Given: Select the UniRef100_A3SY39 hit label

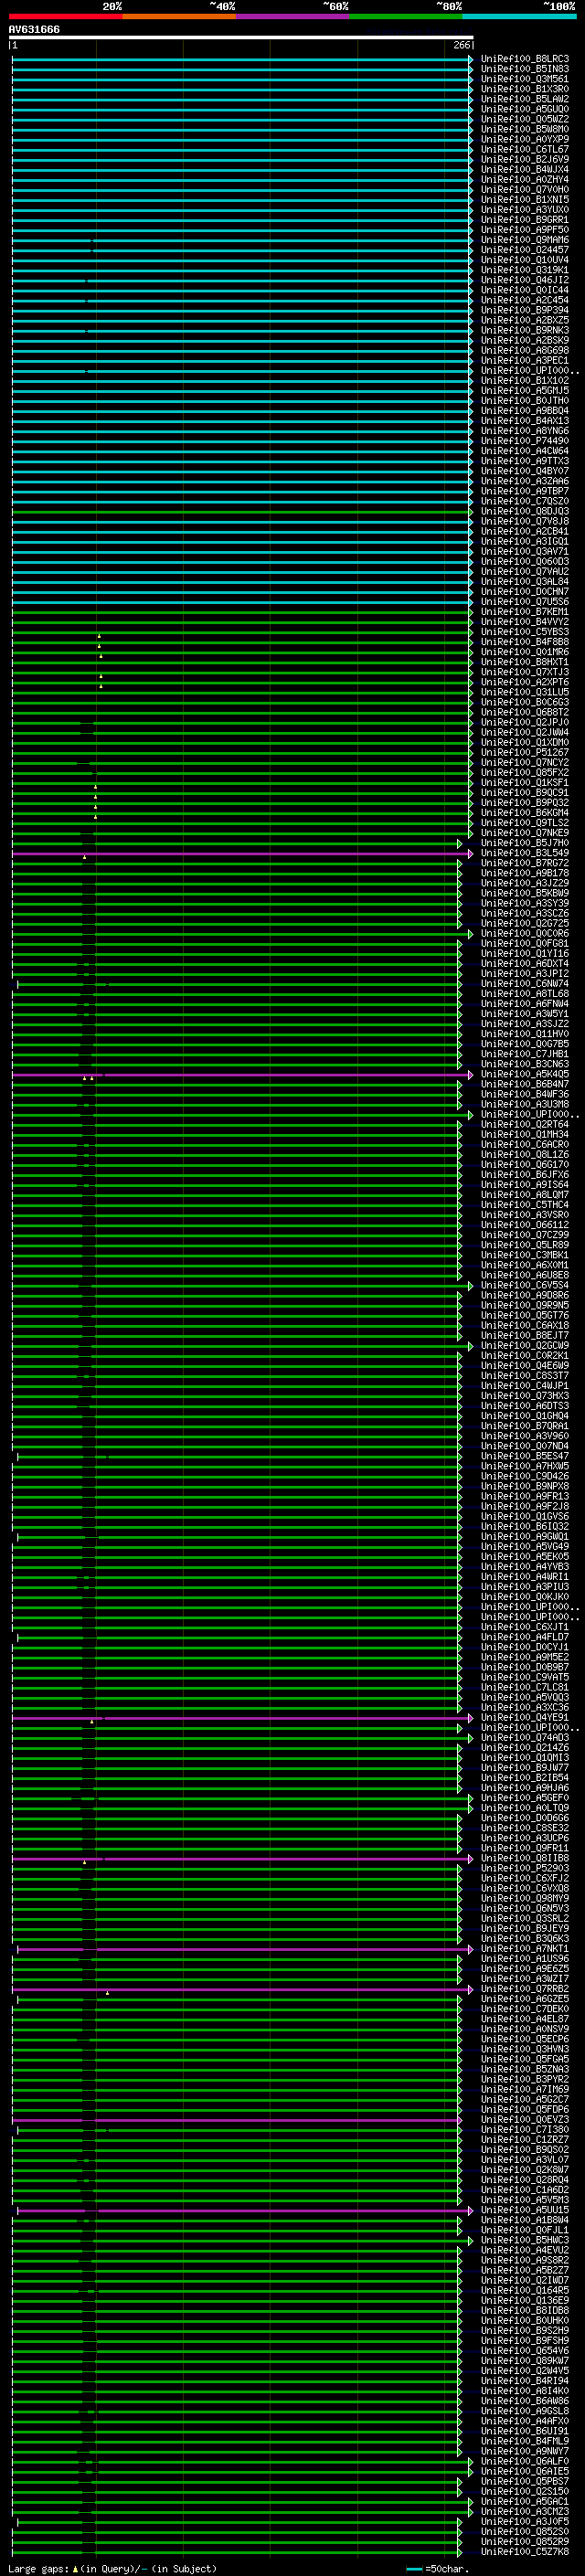Looking at the screenshot, I should pyautogui.click(x=525, y=903).
